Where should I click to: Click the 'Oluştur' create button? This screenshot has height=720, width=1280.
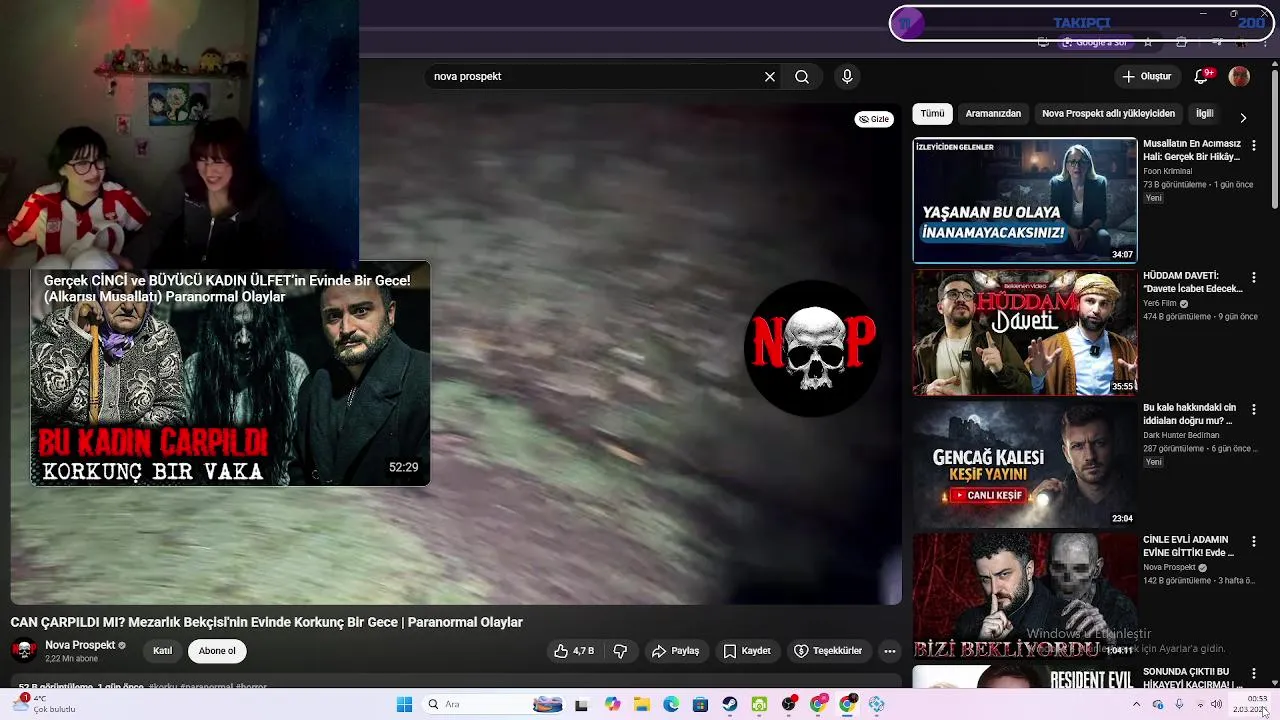click(1146, 77)
